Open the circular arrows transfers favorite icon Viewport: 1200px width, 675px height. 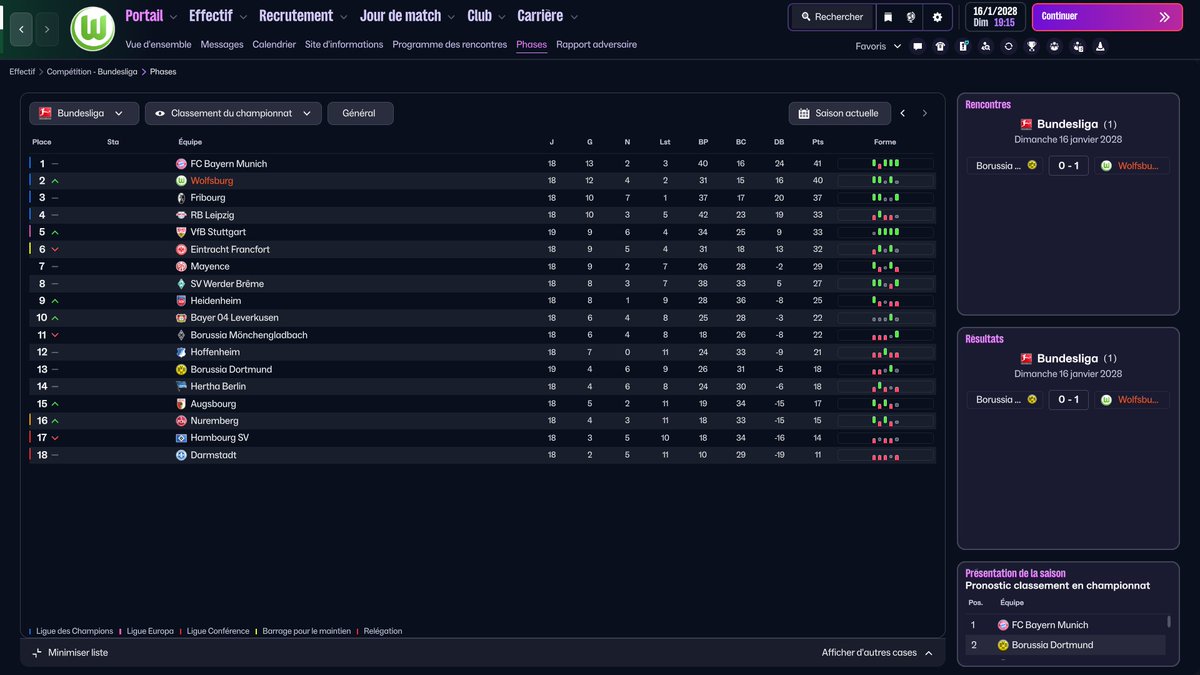(1008, 46)
